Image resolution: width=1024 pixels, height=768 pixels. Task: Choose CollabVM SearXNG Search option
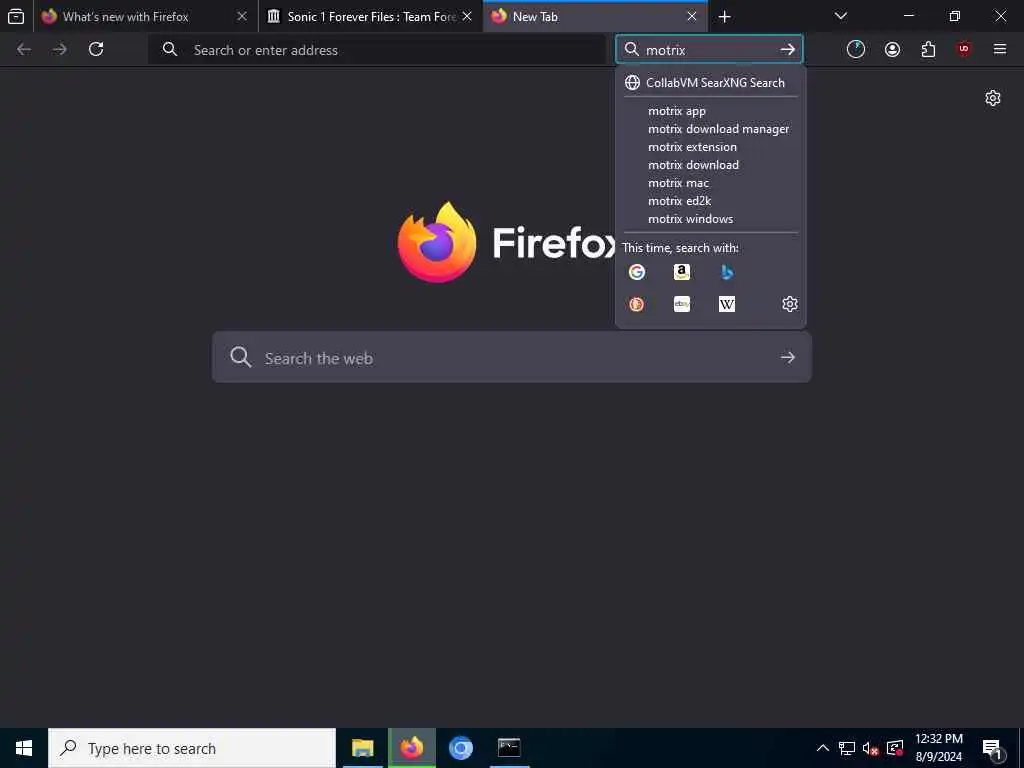tap(711, 82)
